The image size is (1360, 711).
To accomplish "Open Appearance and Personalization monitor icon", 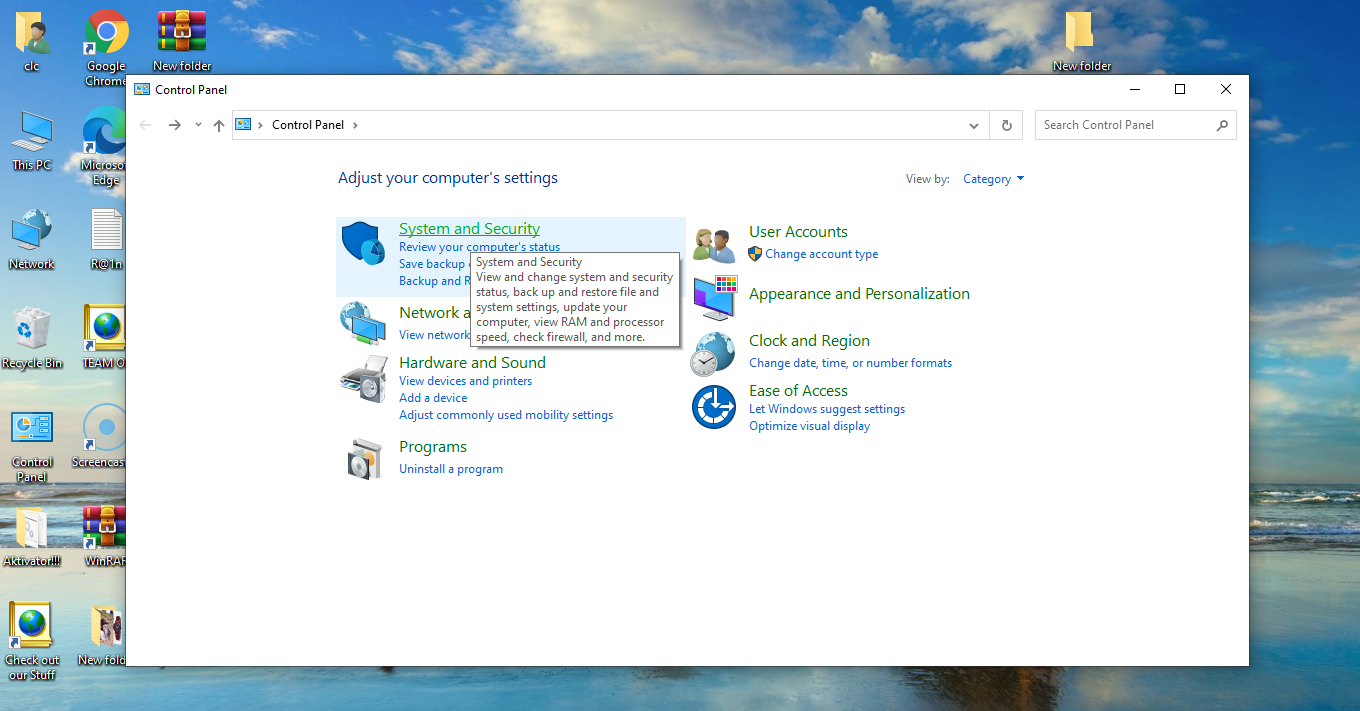I will click(714, 297).
